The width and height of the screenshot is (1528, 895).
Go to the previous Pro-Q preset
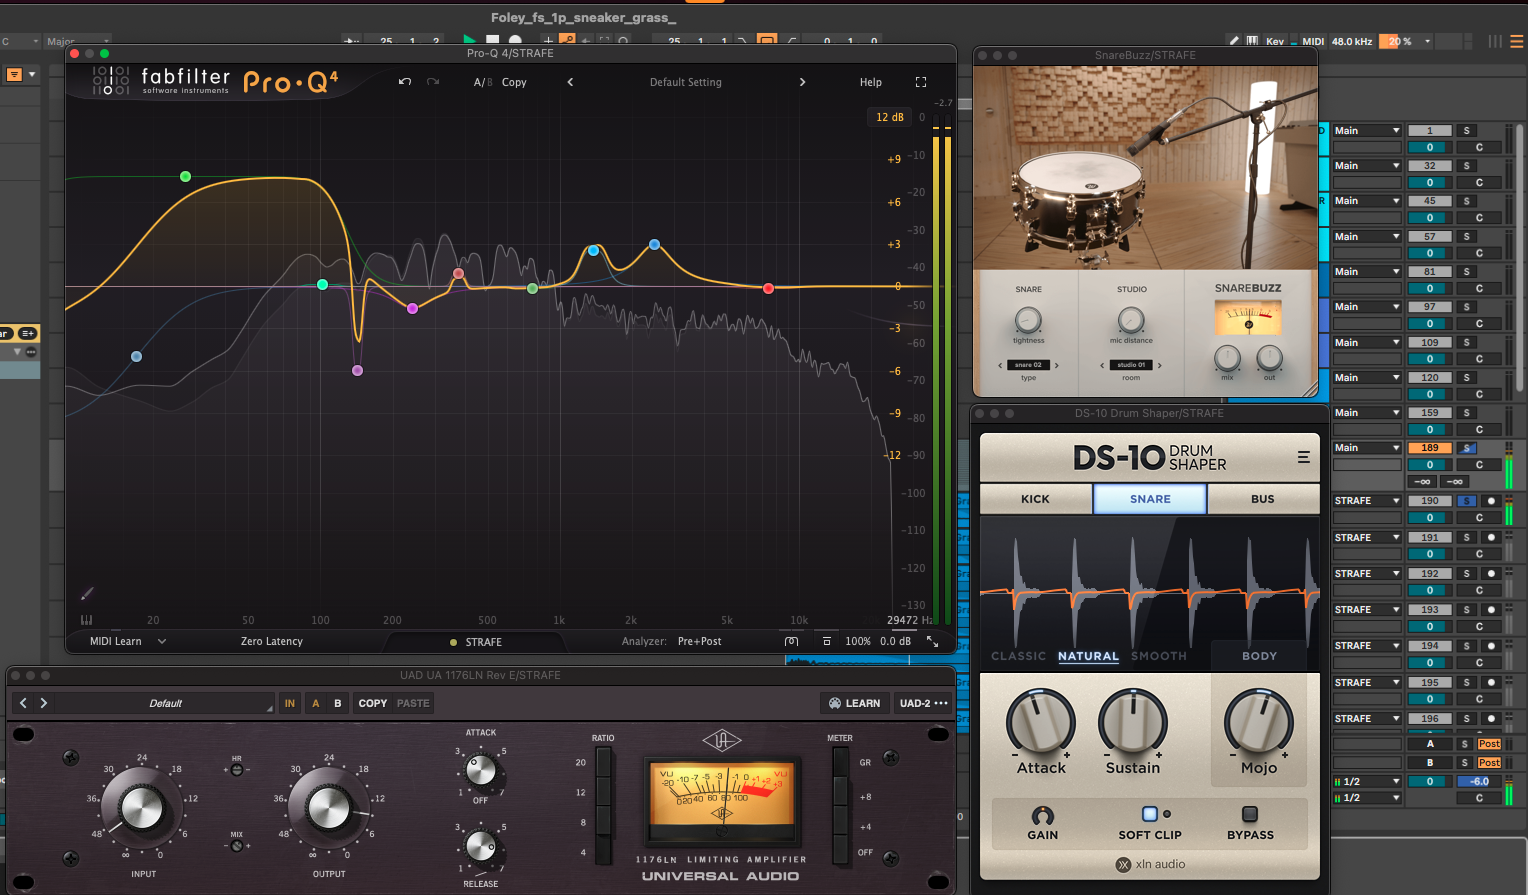[x=570, y=82]
